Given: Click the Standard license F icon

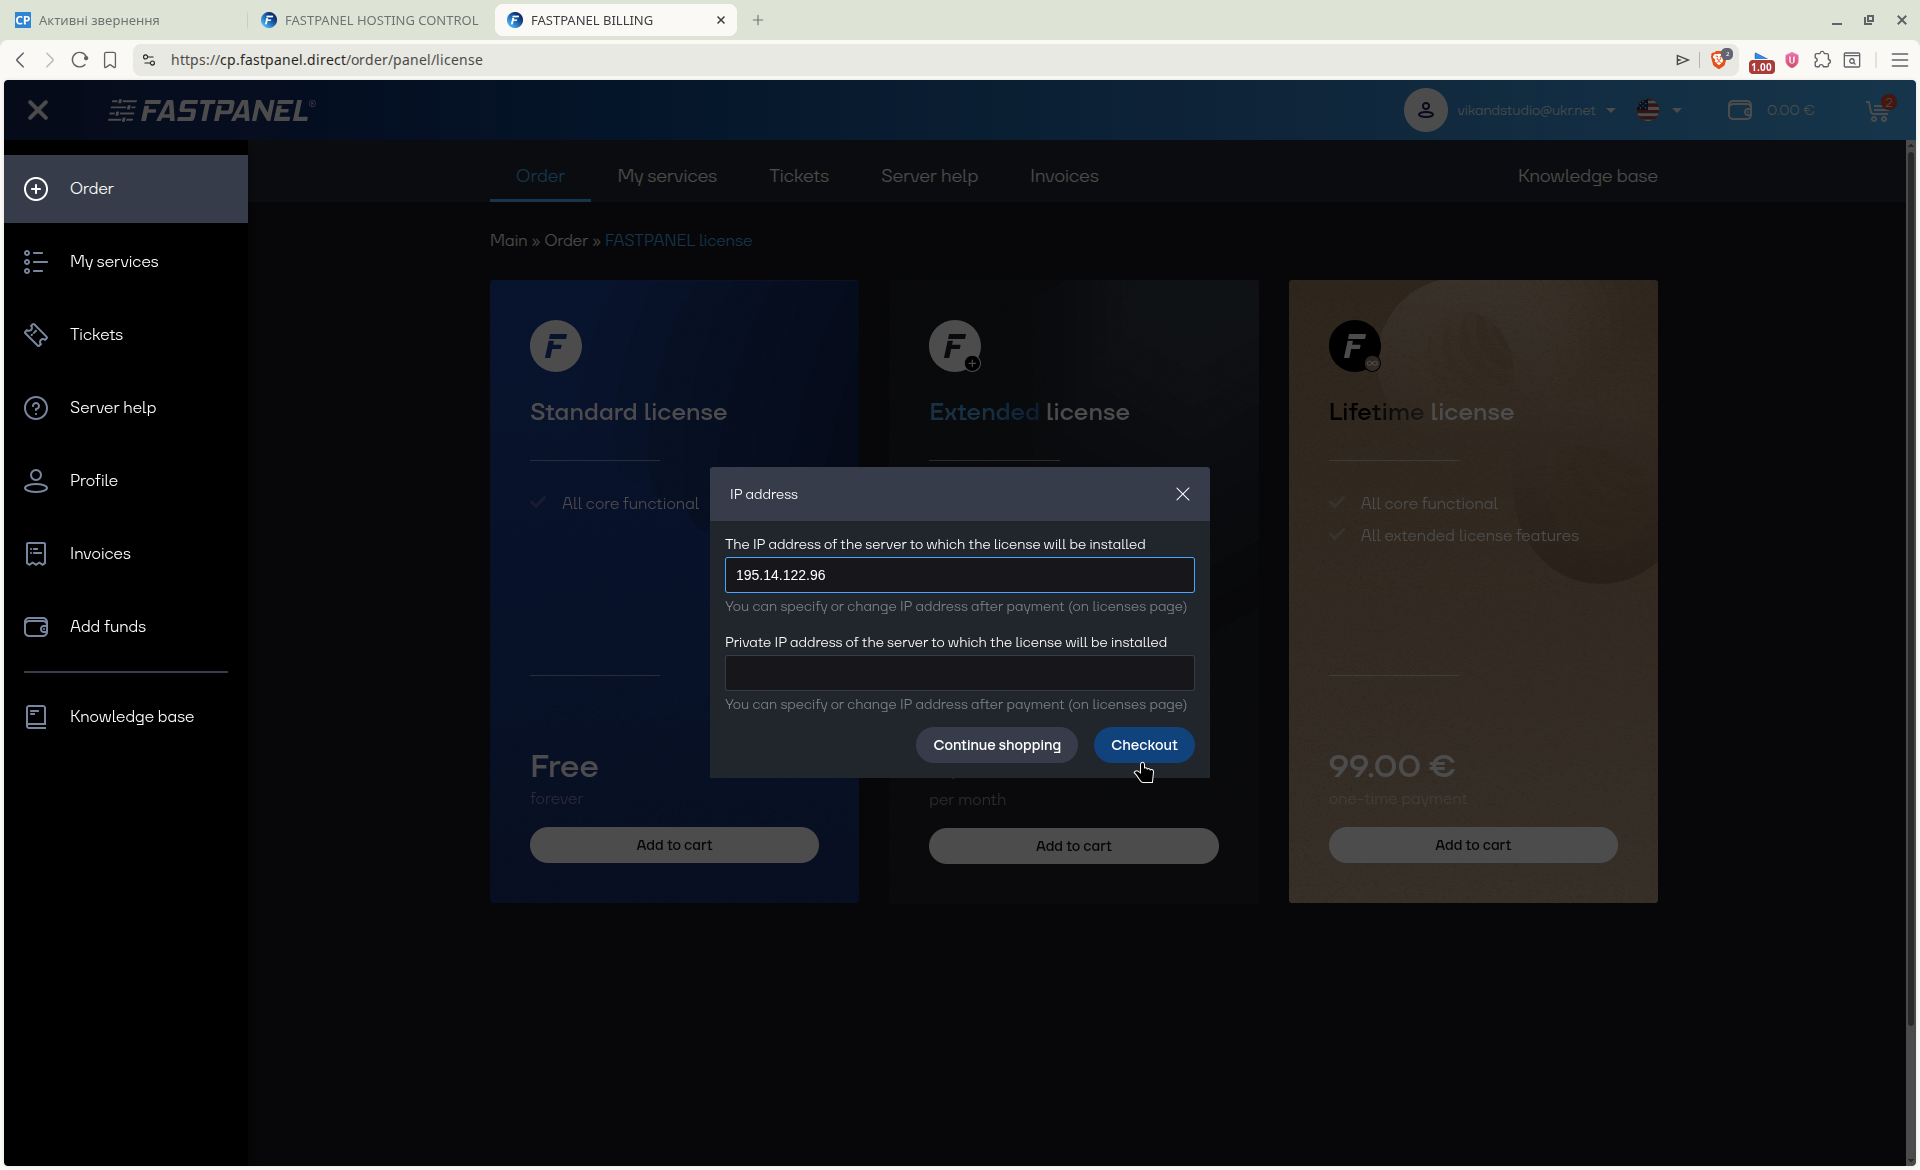Looking at the screenshot, I should pyautogui.click(x=556, y=346).
